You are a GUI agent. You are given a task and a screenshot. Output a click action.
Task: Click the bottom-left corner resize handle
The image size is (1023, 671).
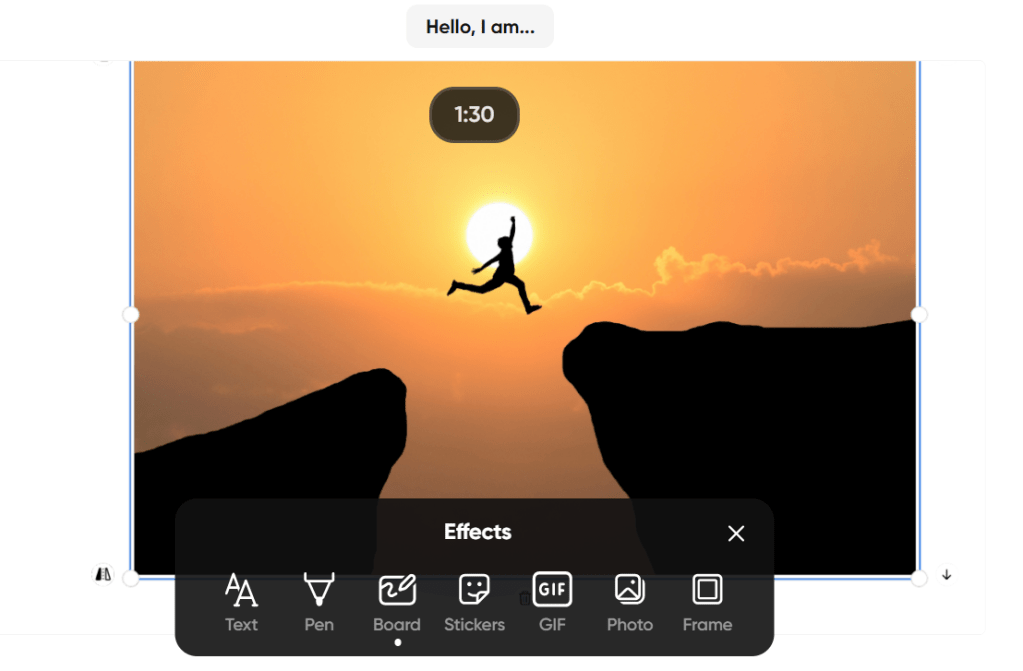pyautogui.click(x=130, y=578)
